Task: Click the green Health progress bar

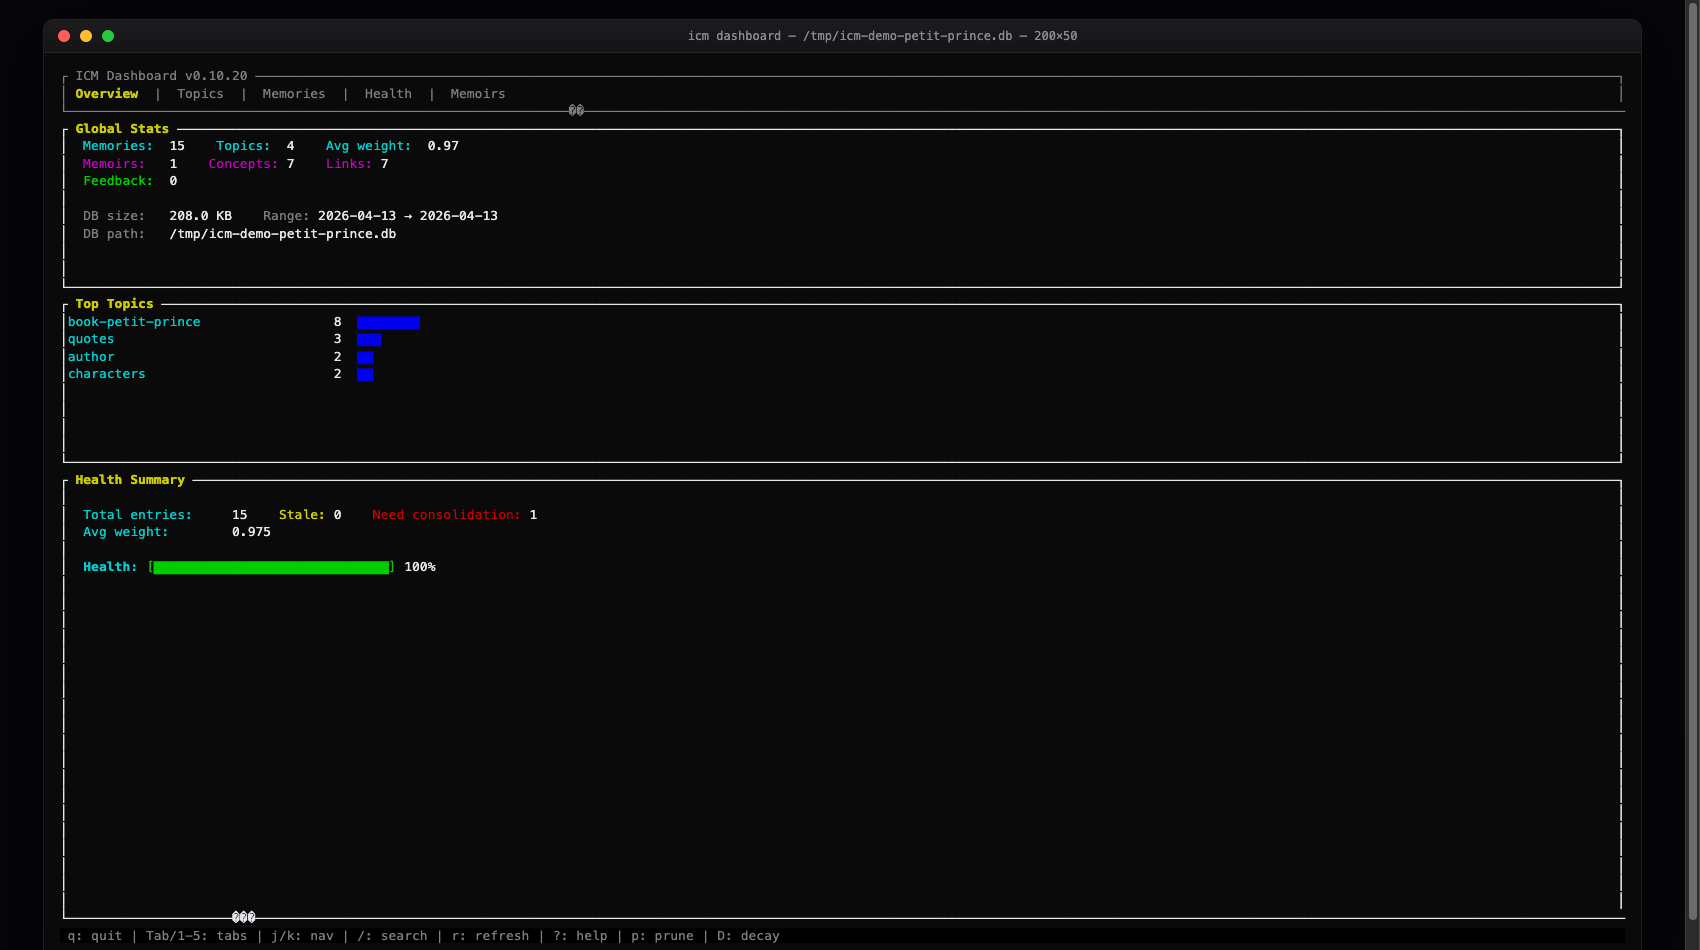Action: point(270,567)
